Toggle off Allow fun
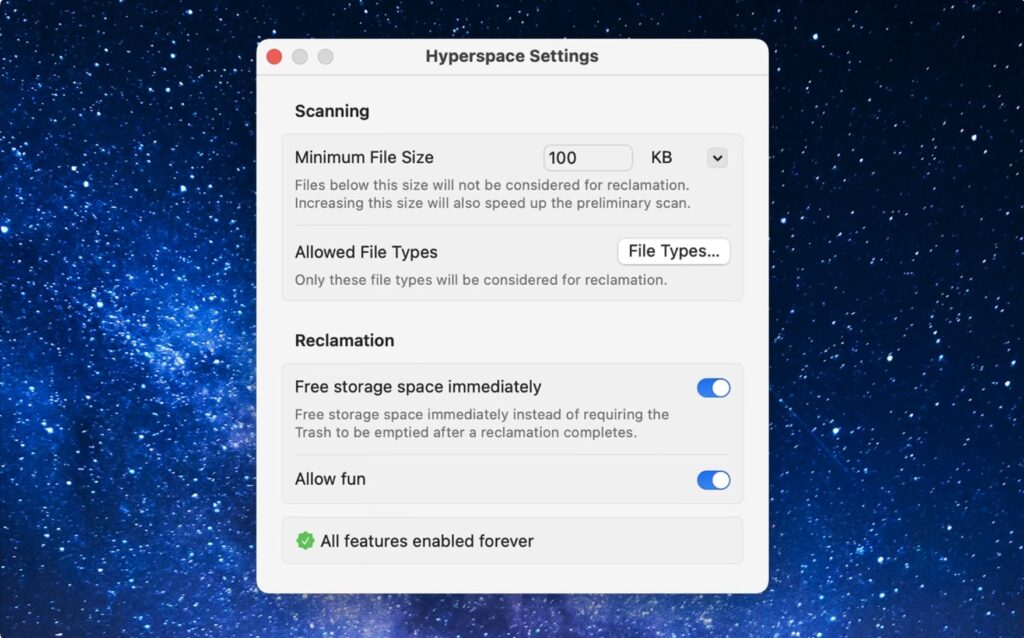 [713, 480]
